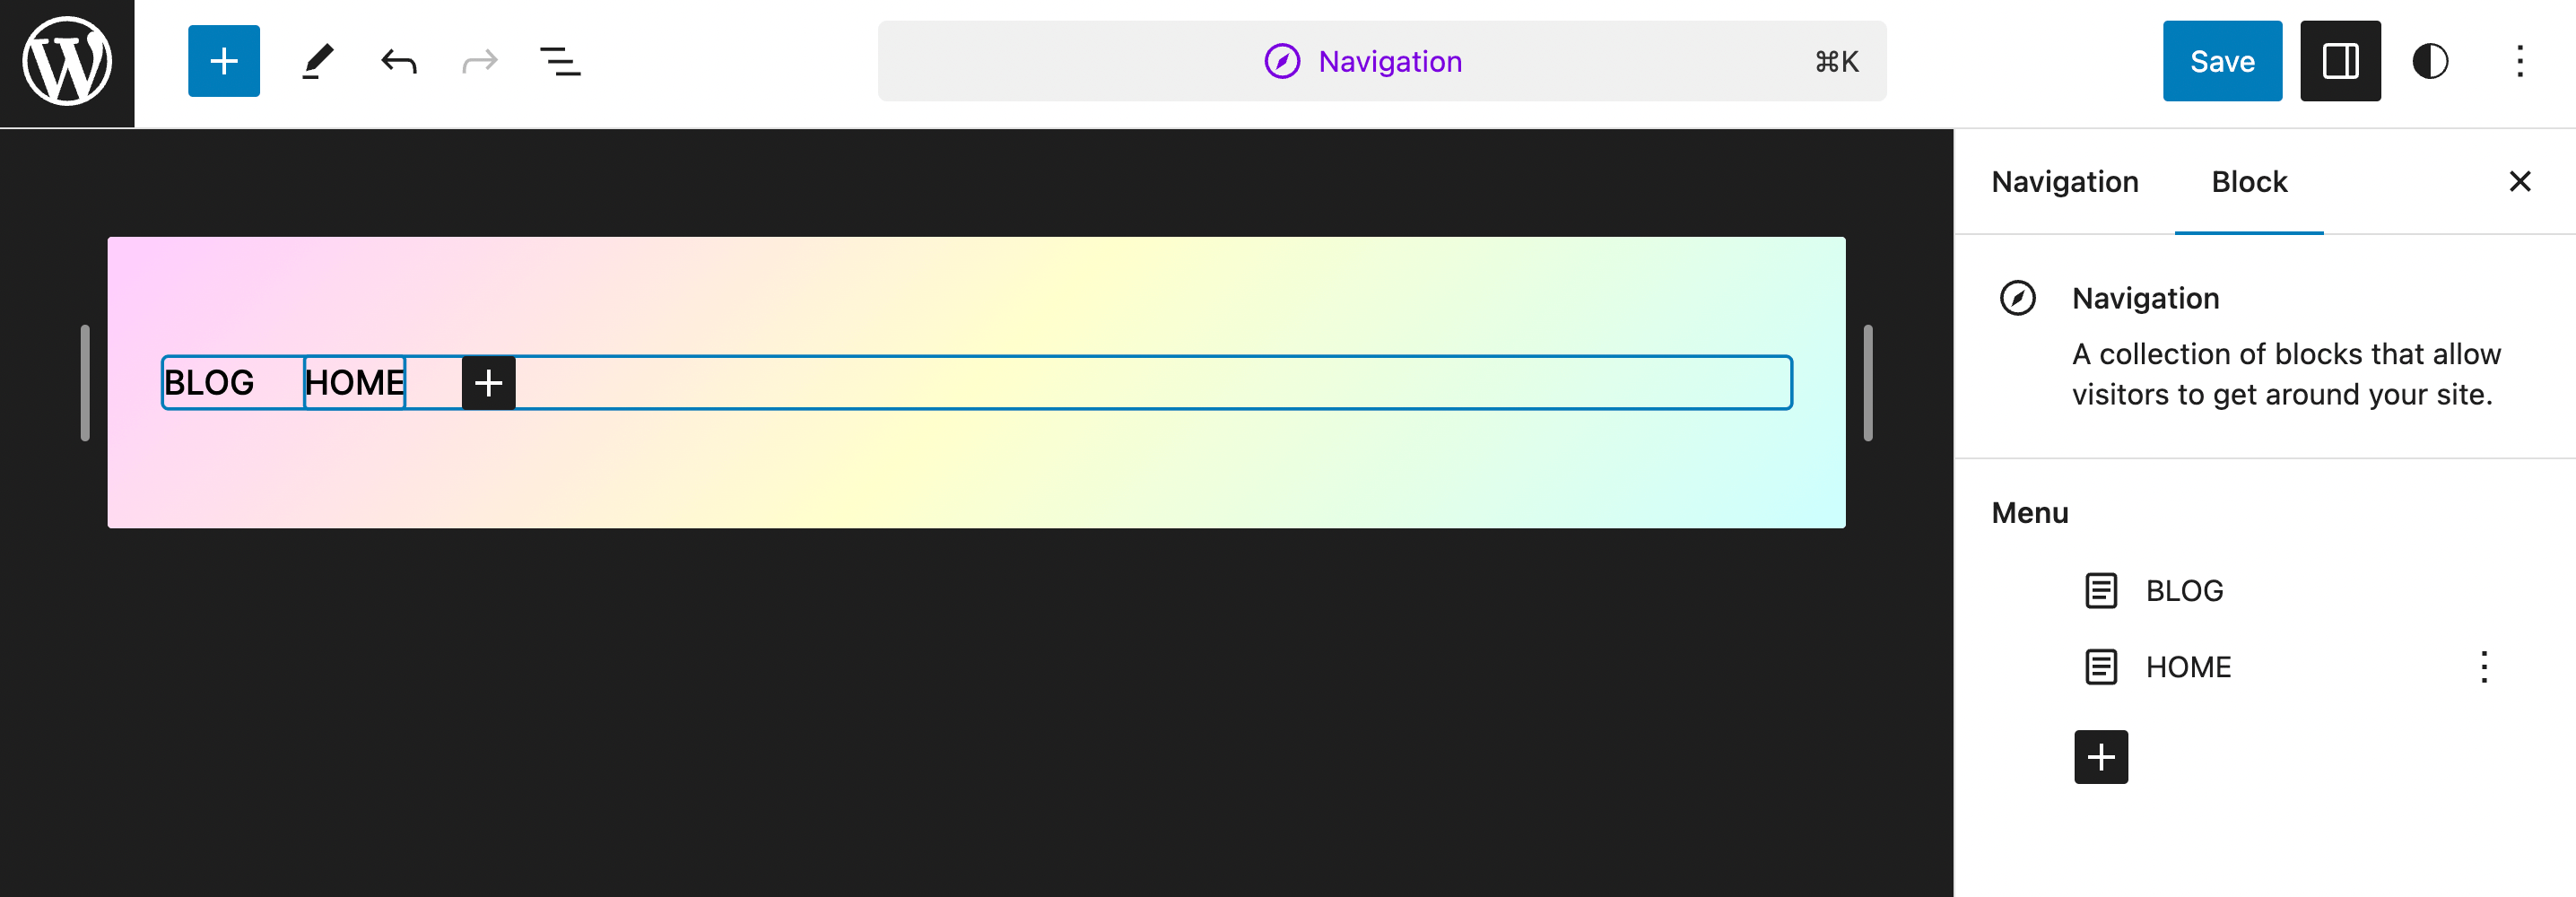Close the block settings sidebar

2520,181
